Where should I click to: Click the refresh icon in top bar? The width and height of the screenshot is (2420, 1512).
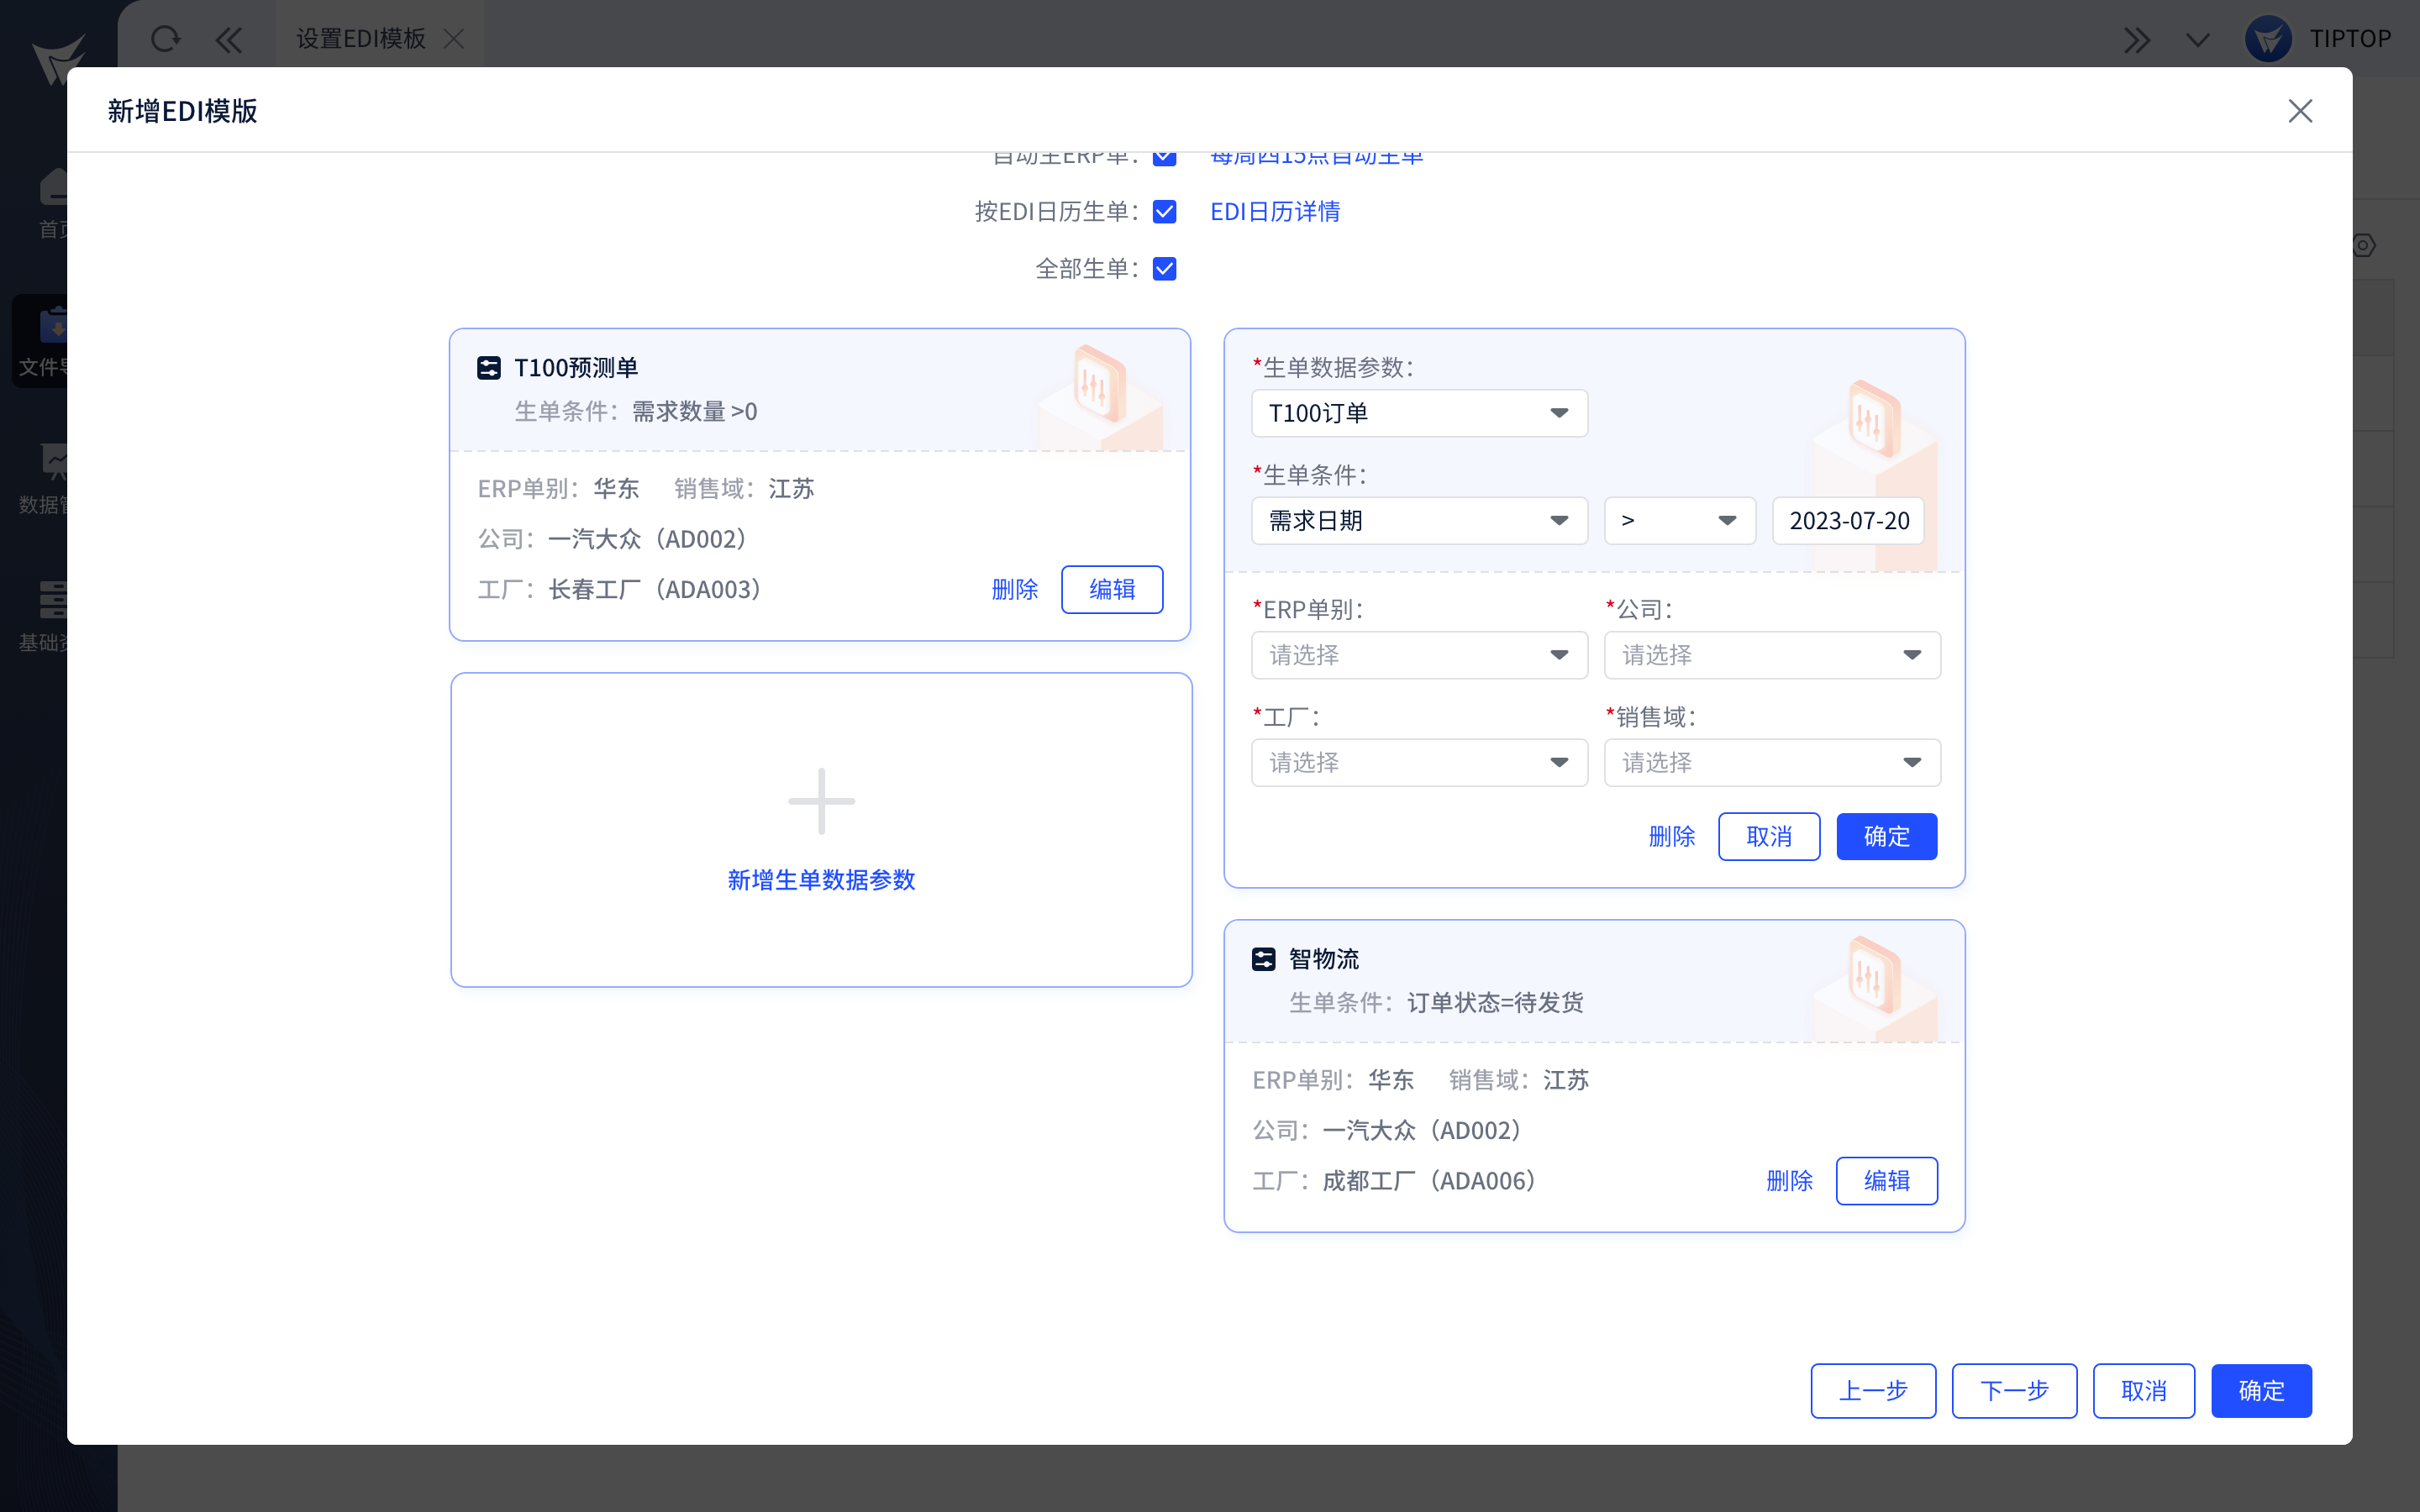click(x=165, y=39)
